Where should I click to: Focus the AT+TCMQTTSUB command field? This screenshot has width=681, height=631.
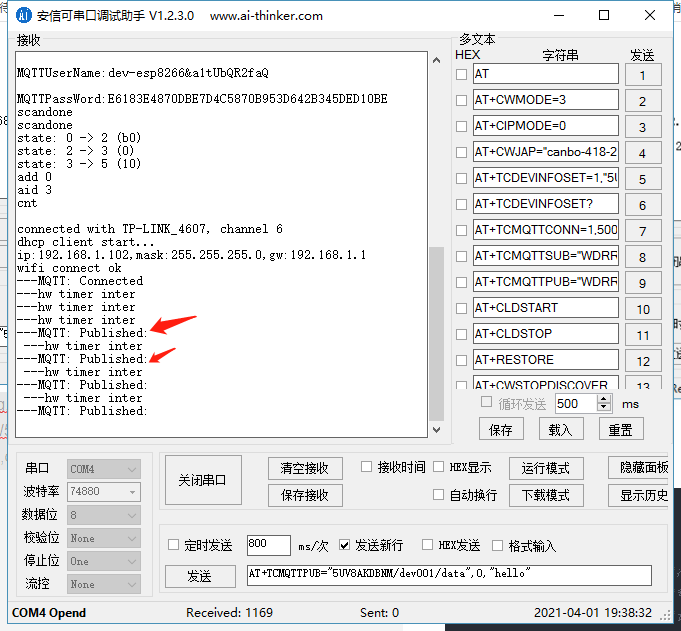click(545, 256)
